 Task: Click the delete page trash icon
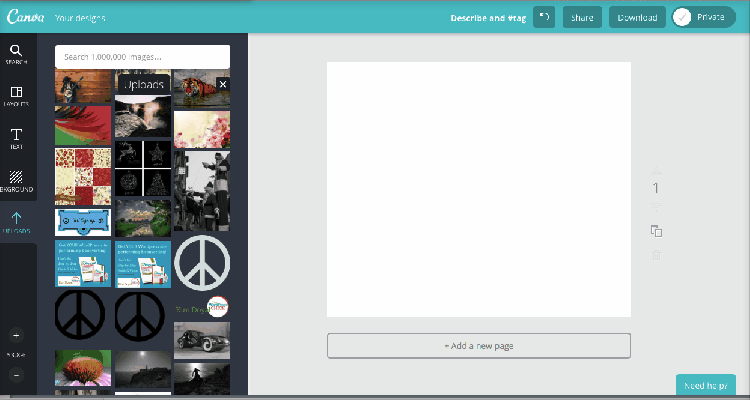tap(656, 255)
